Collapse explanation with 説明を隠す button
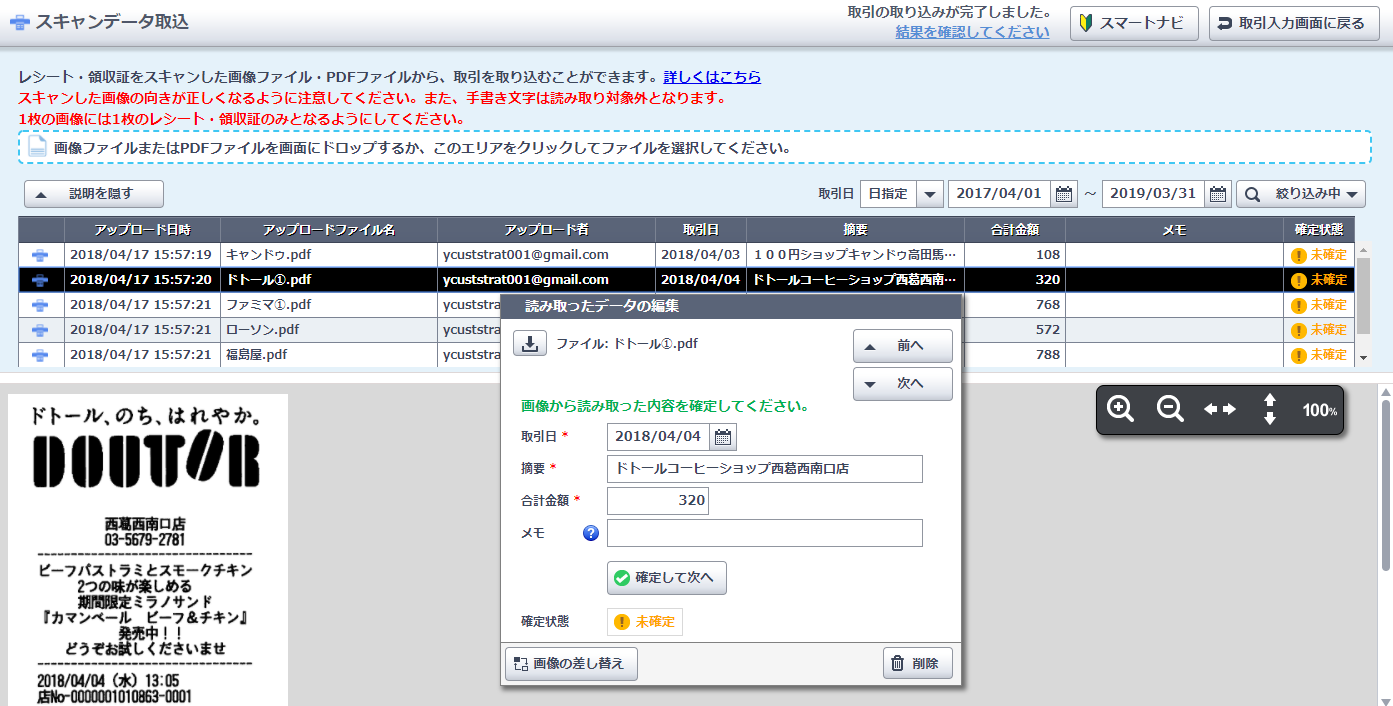1393x706 pixels. [x=94, y=194]
